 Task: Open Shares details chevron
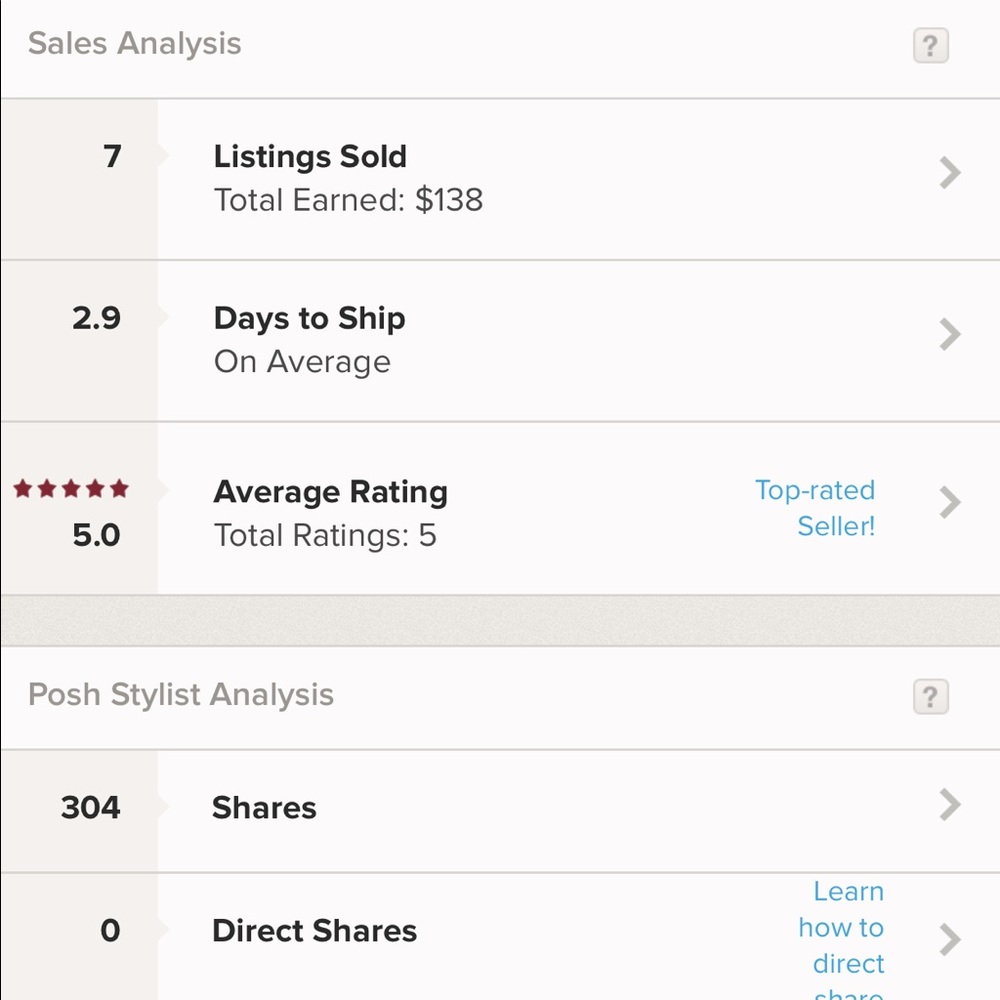[x=950, y=805]
